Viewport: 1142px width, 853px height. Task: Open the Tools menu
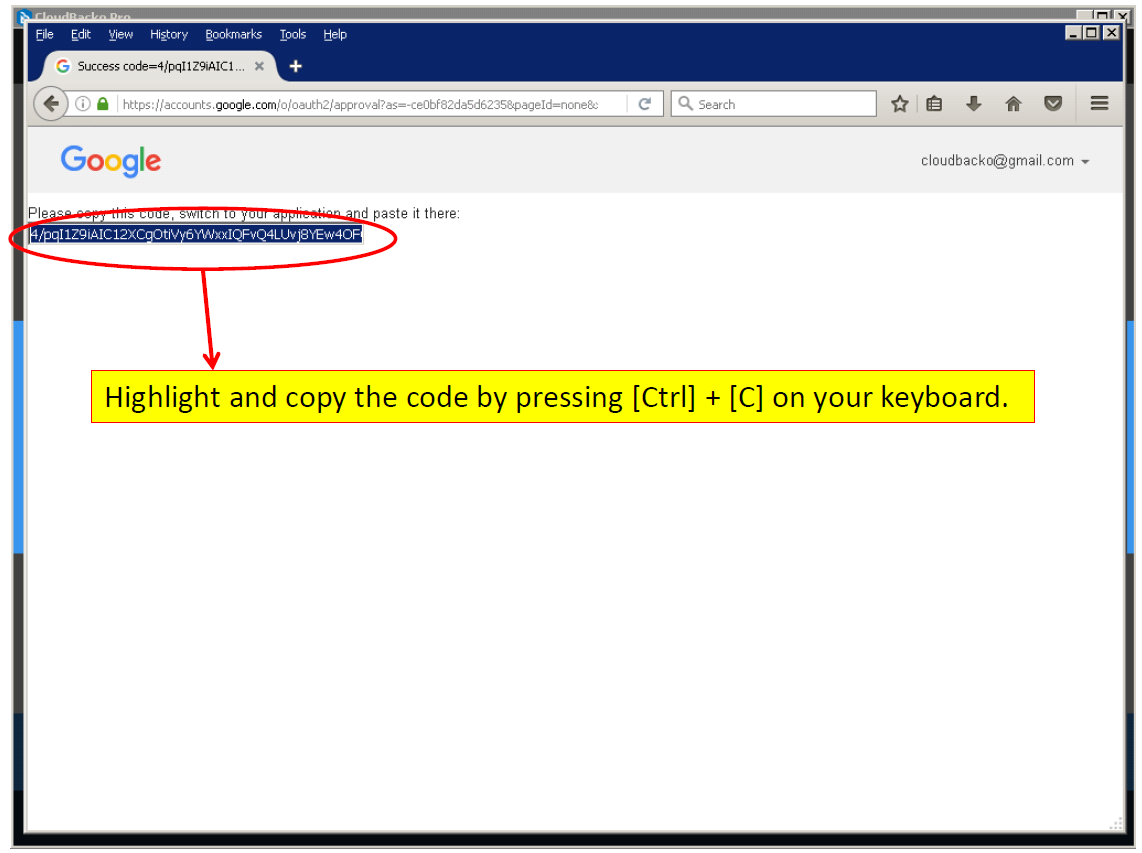(x=293, y=34)
